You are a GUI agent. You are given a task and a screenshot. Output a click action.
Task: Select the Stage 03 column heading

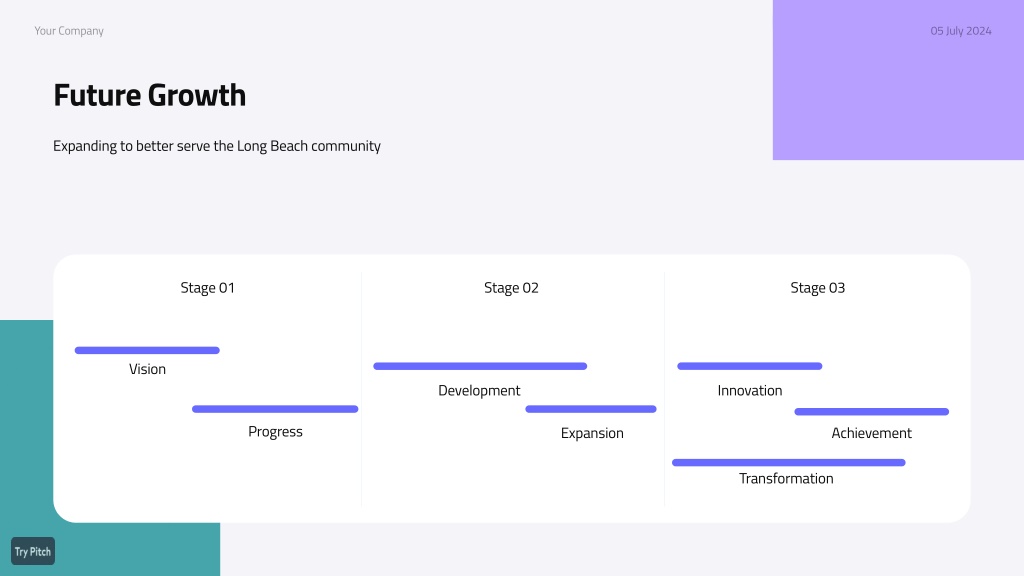pos(818,287)
